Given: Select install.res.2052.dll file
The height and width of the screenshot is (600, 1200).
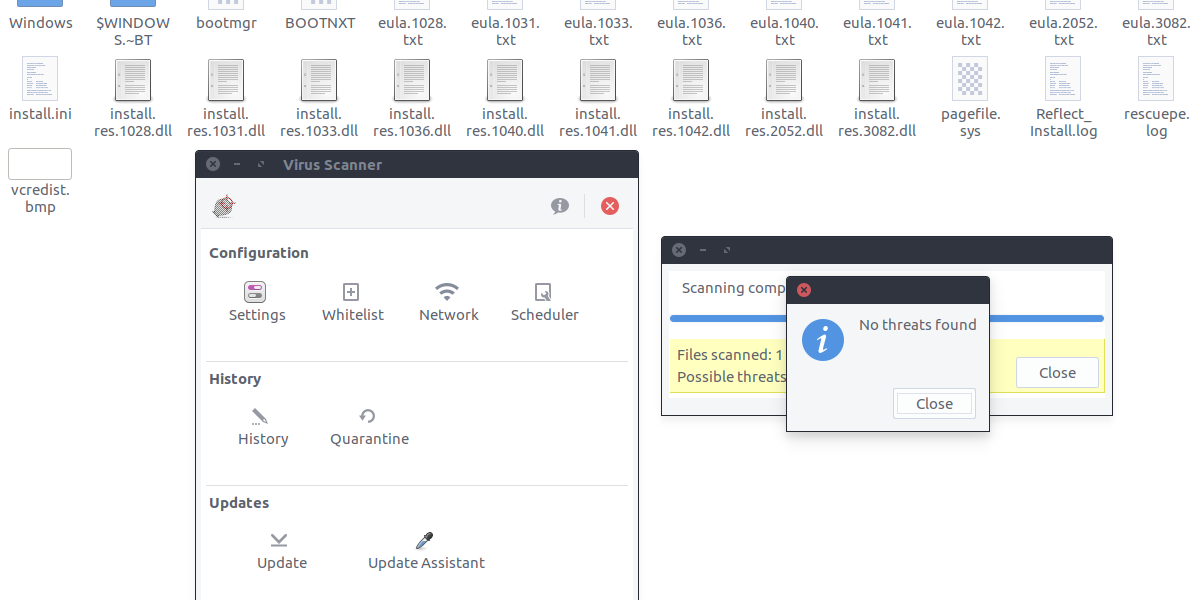Looking at the screenshot, I should (x=784, y=98).
